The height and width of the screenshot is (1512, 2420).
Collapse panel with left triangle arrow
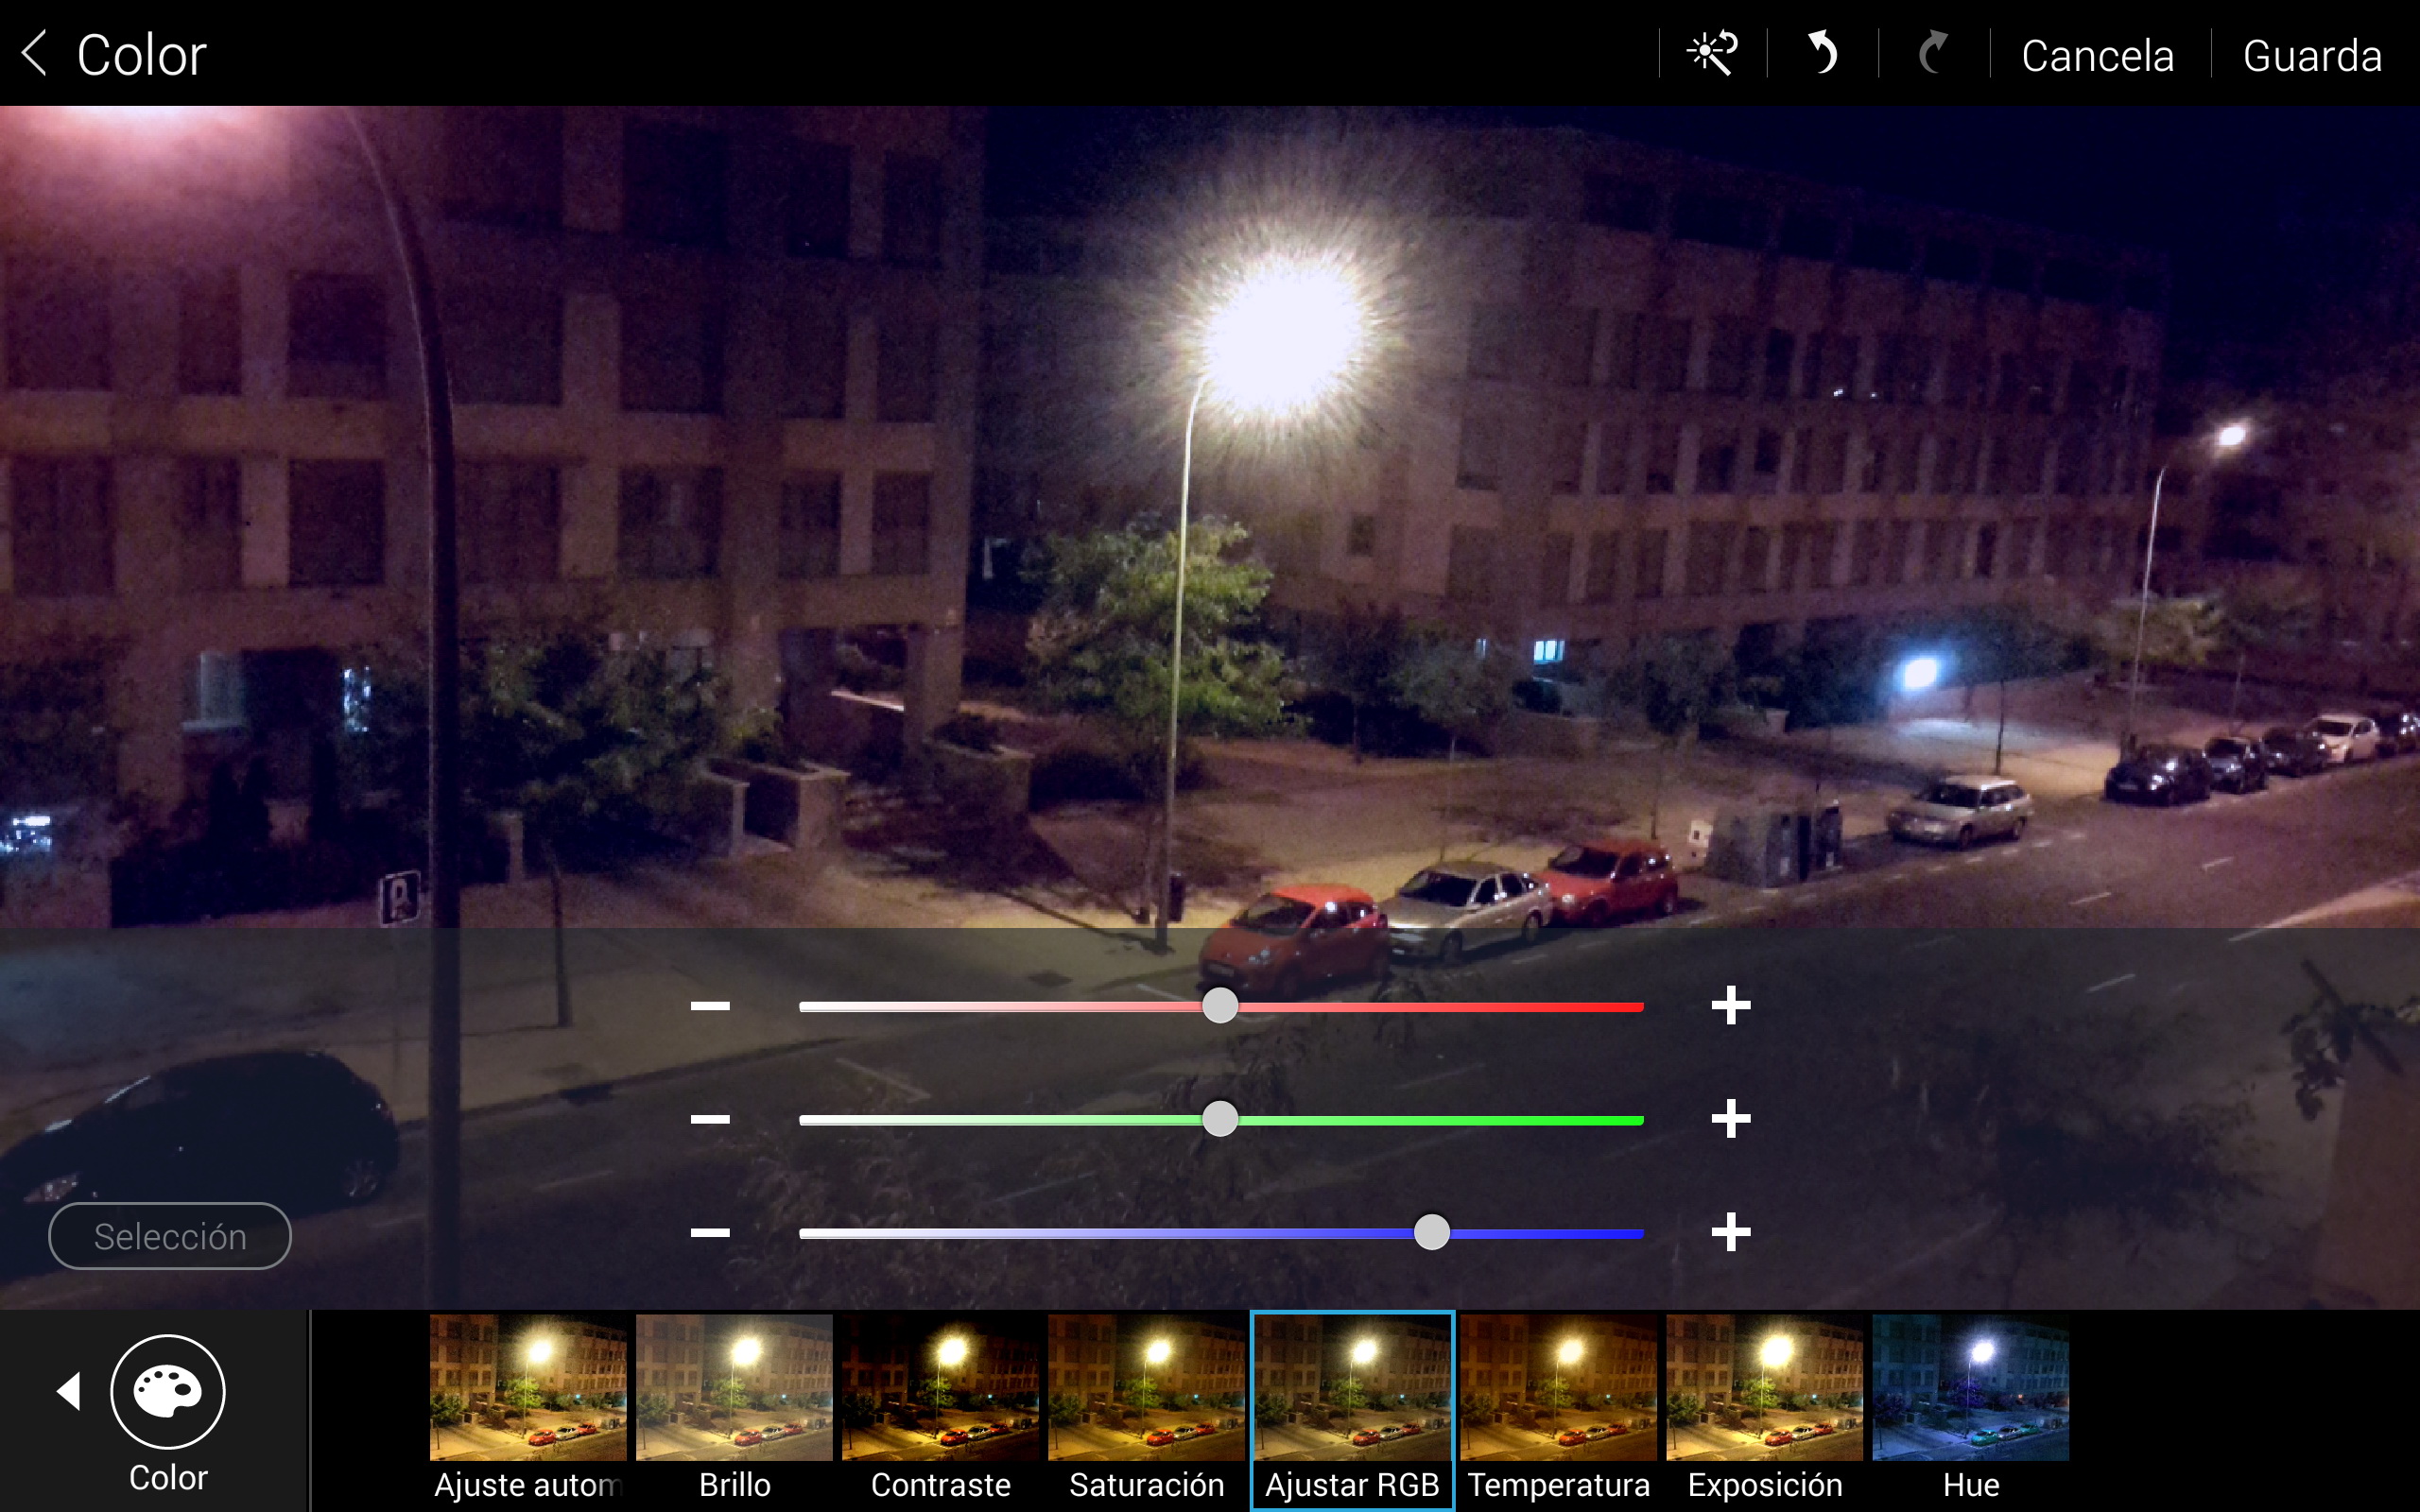(68, 1391)
